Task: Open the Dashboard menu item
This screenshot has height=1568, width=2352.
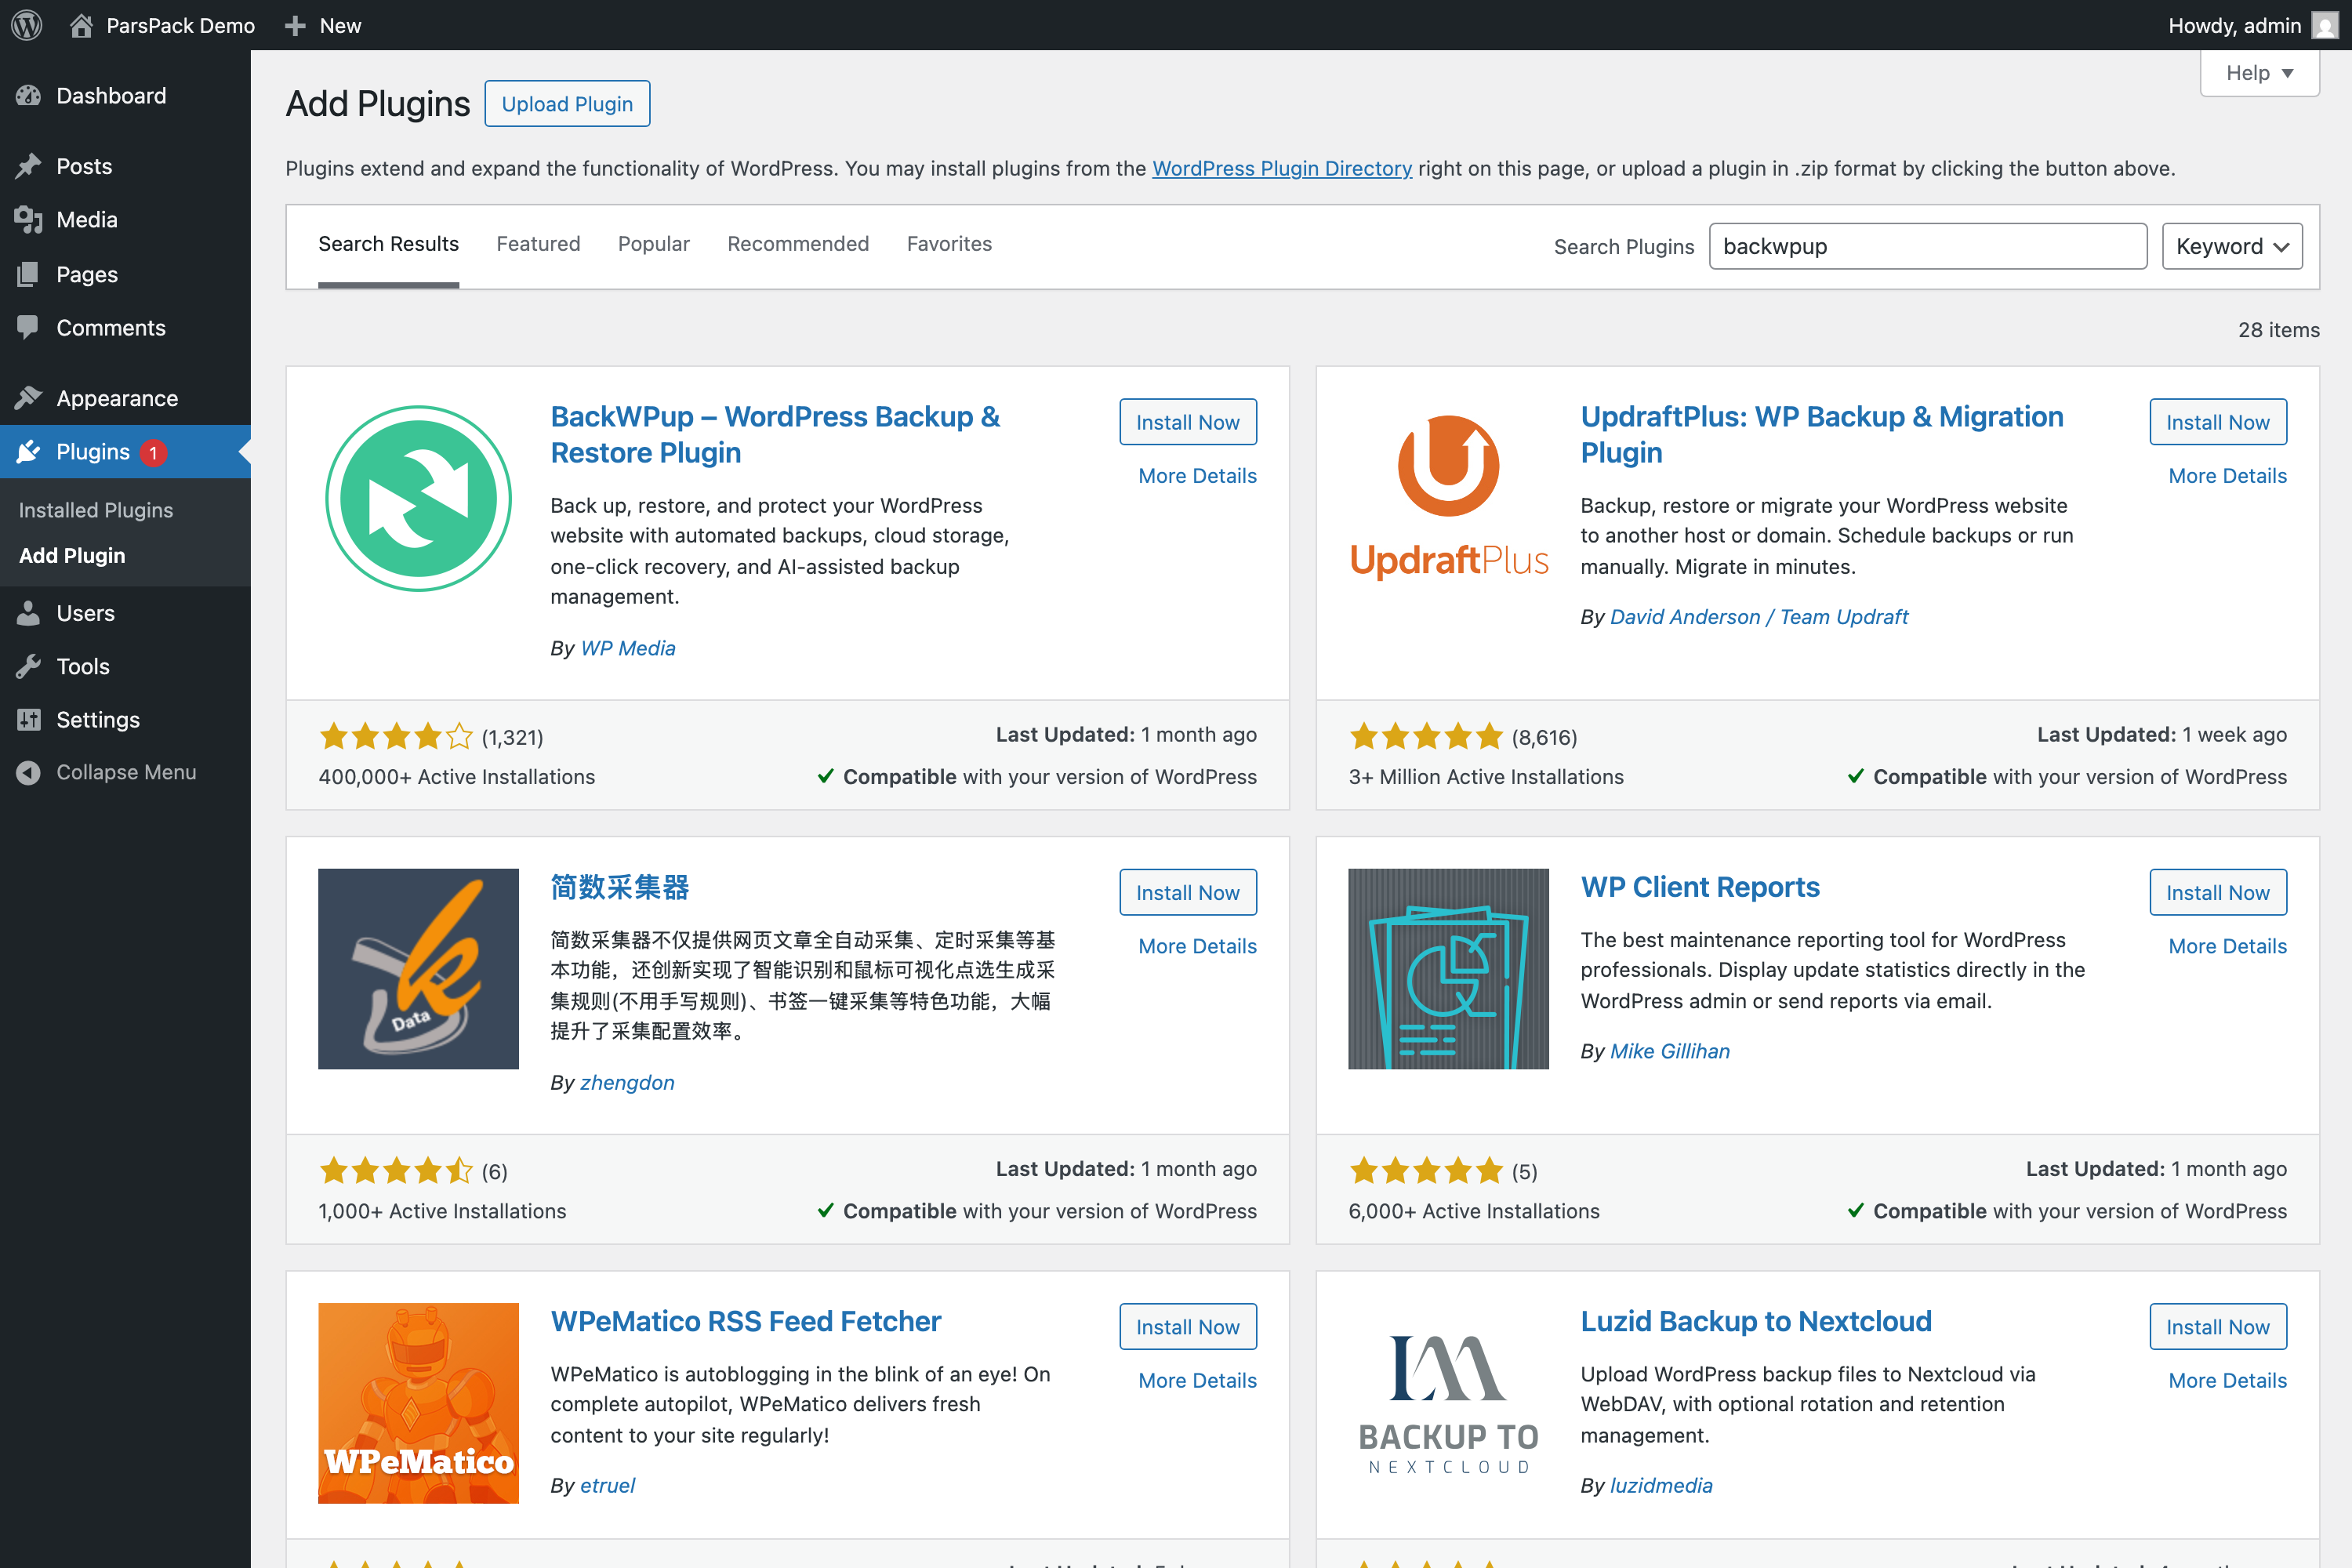Action: tap(125, 96)
